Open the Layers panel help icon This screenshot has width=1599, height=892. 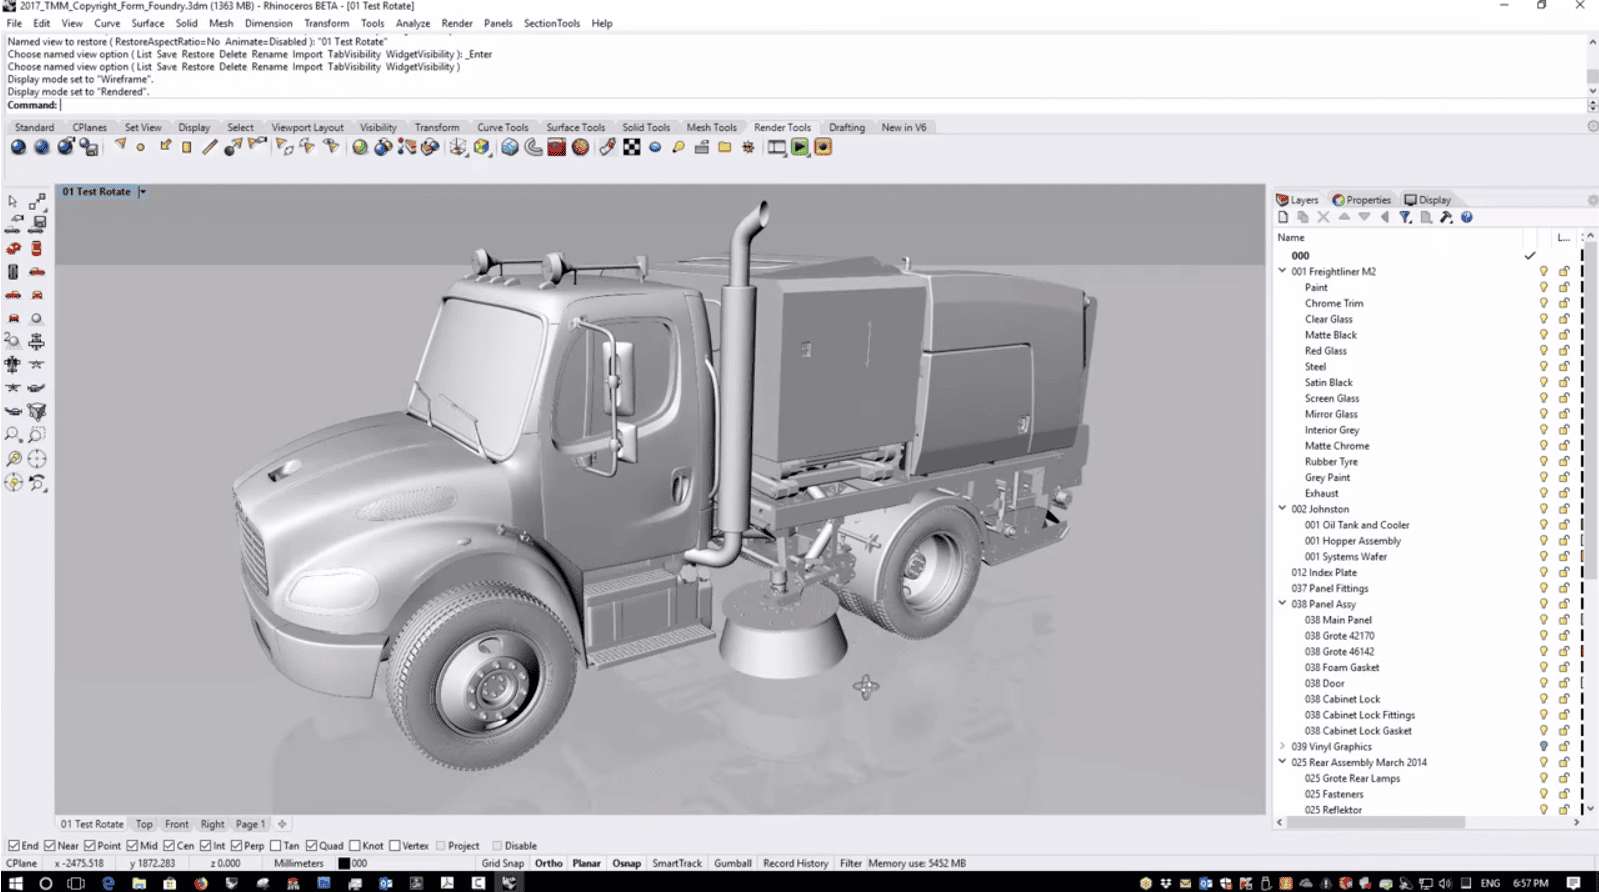1467,217
